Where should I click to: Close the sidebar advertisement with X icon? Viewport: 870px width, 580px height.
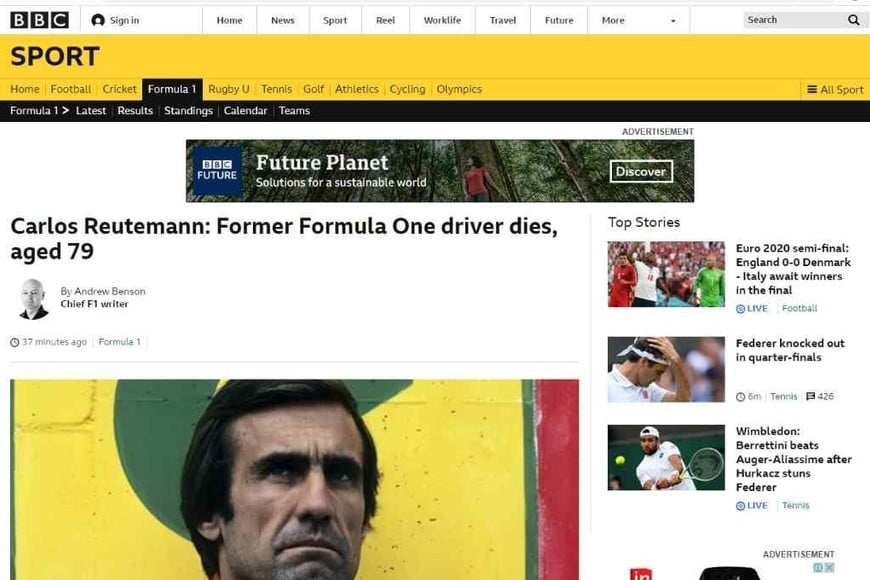point(829,567)
